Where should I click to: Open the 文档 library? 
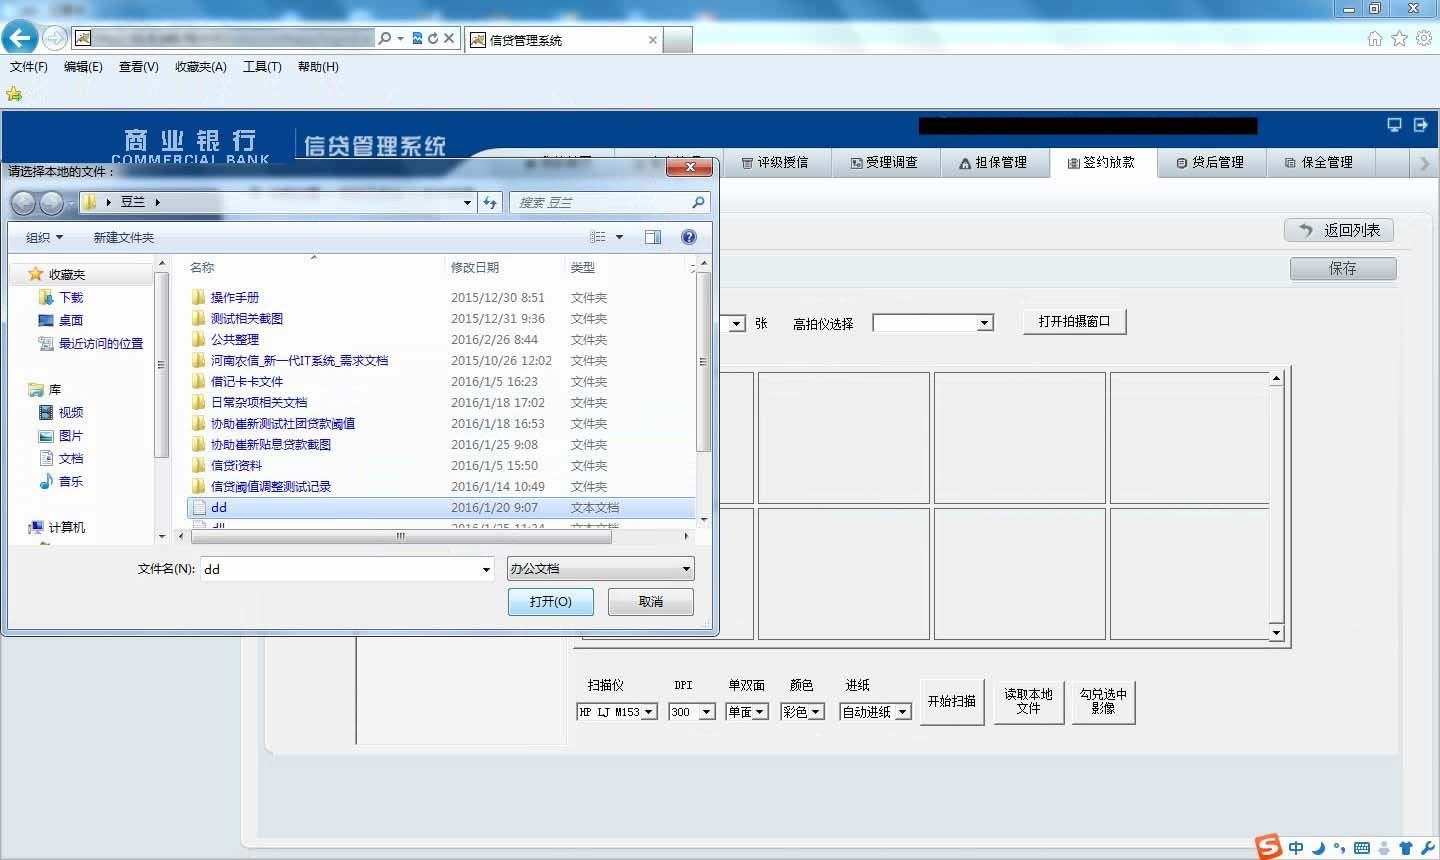[x=71, y=459]
